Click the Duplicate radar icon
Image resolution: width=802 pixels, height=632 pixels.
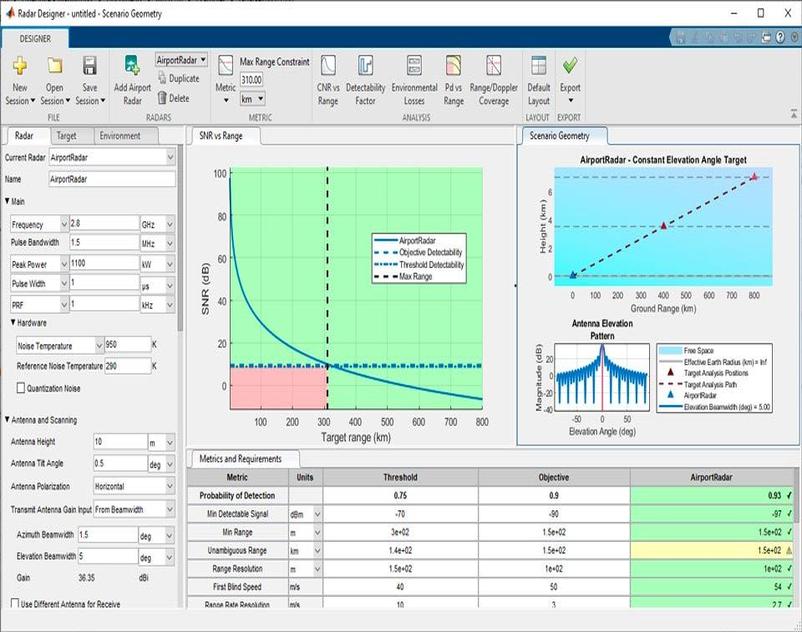coord(162,78)
